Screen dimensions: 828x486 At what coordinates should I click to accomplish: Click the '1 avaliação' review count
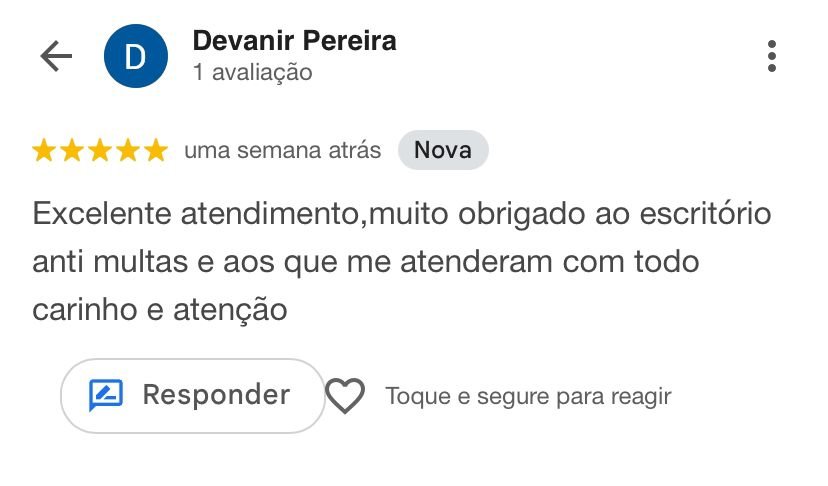coord(253,73)
